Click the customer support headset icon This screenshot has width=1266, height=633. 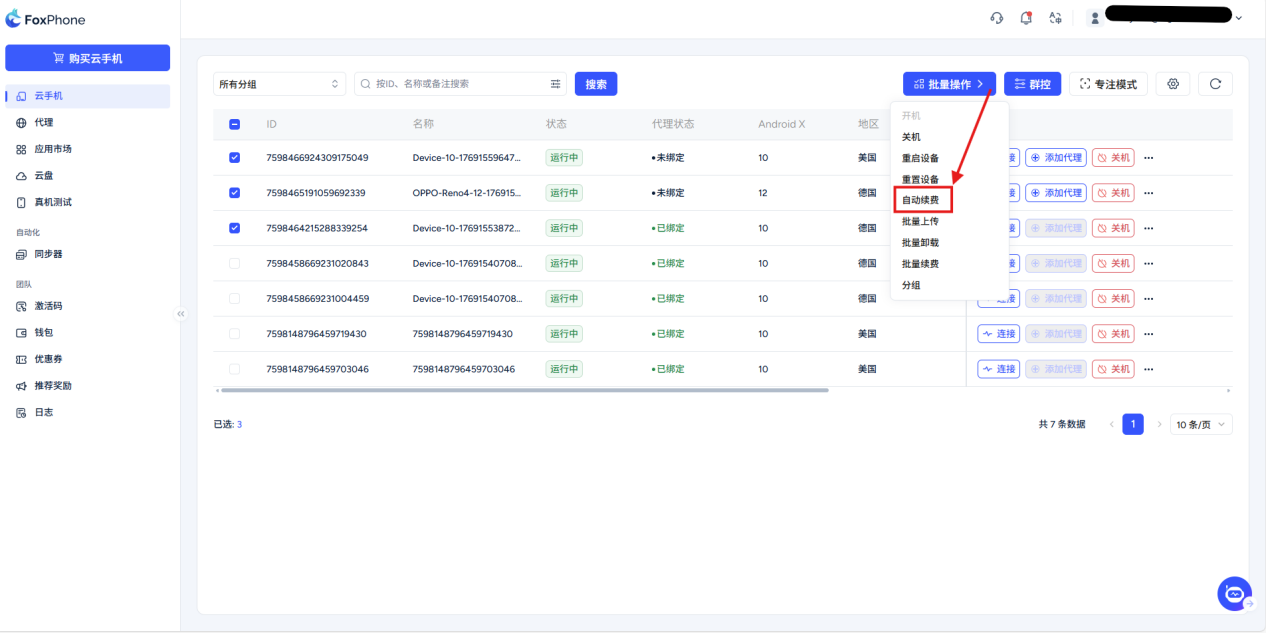pos(996,18)
